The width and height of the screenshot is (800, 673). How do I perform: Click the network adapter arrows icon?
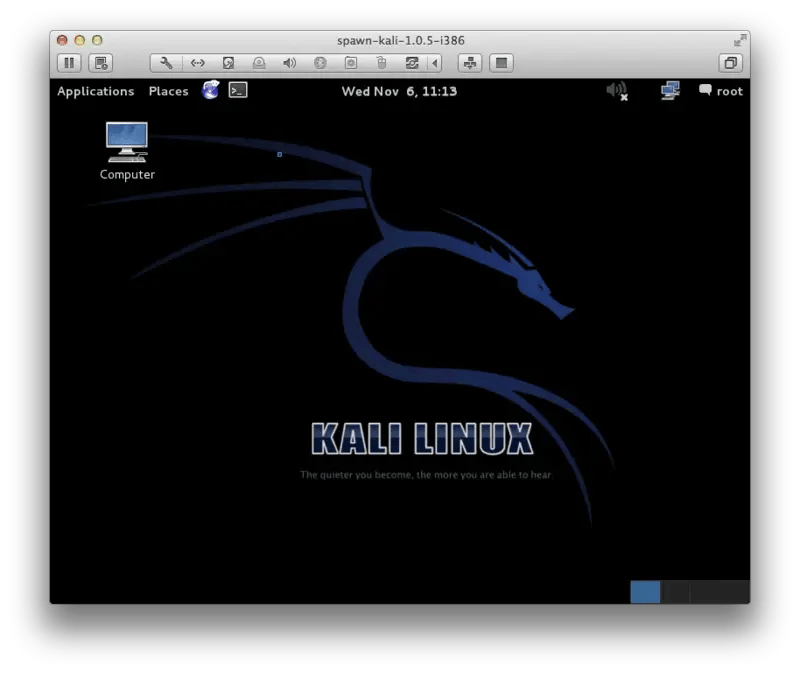click(x=198, y=63)
